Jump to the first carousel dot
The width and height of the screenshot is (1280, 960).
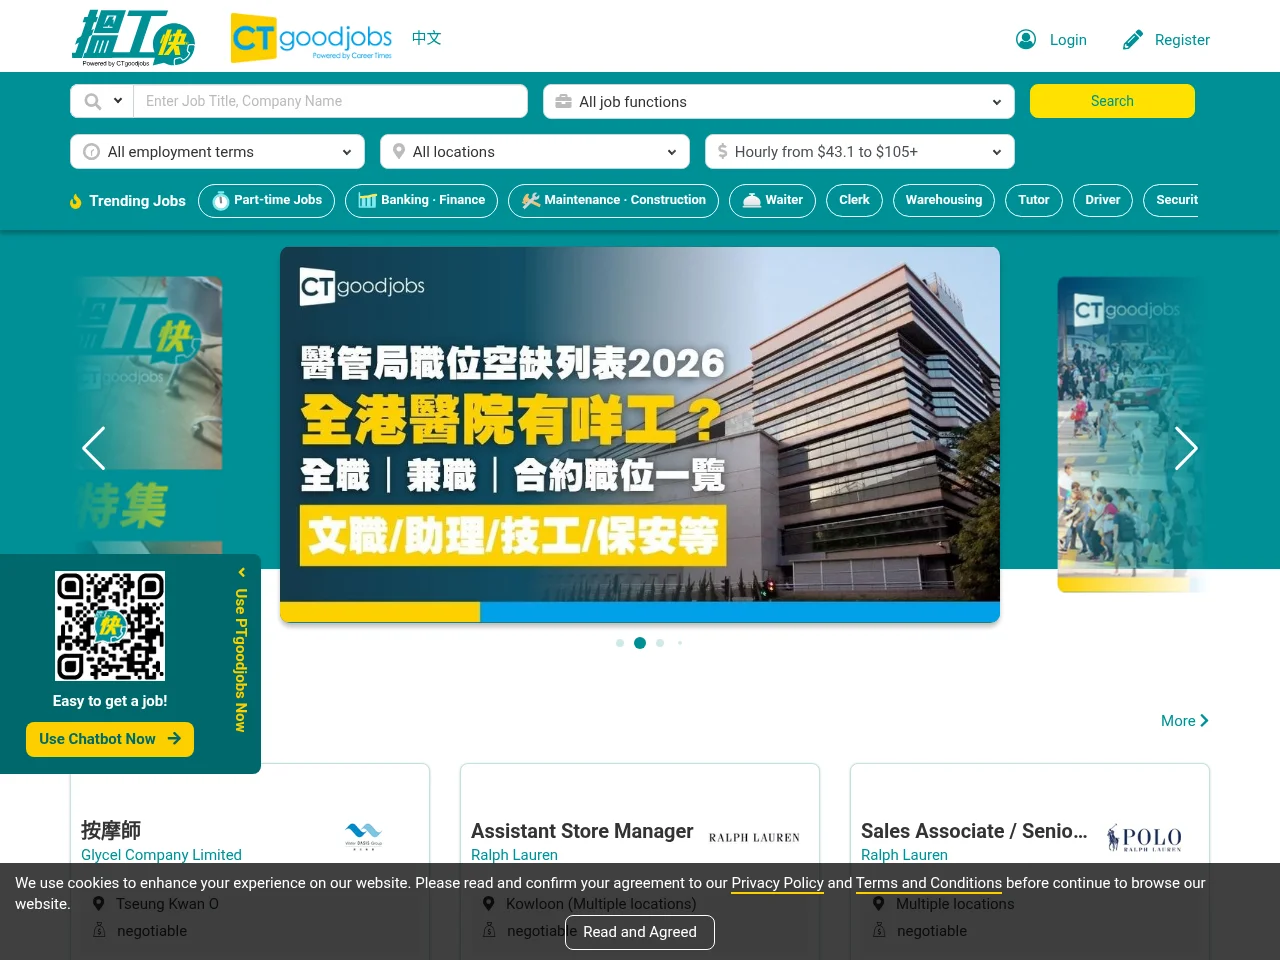click(x=620, y=643)
